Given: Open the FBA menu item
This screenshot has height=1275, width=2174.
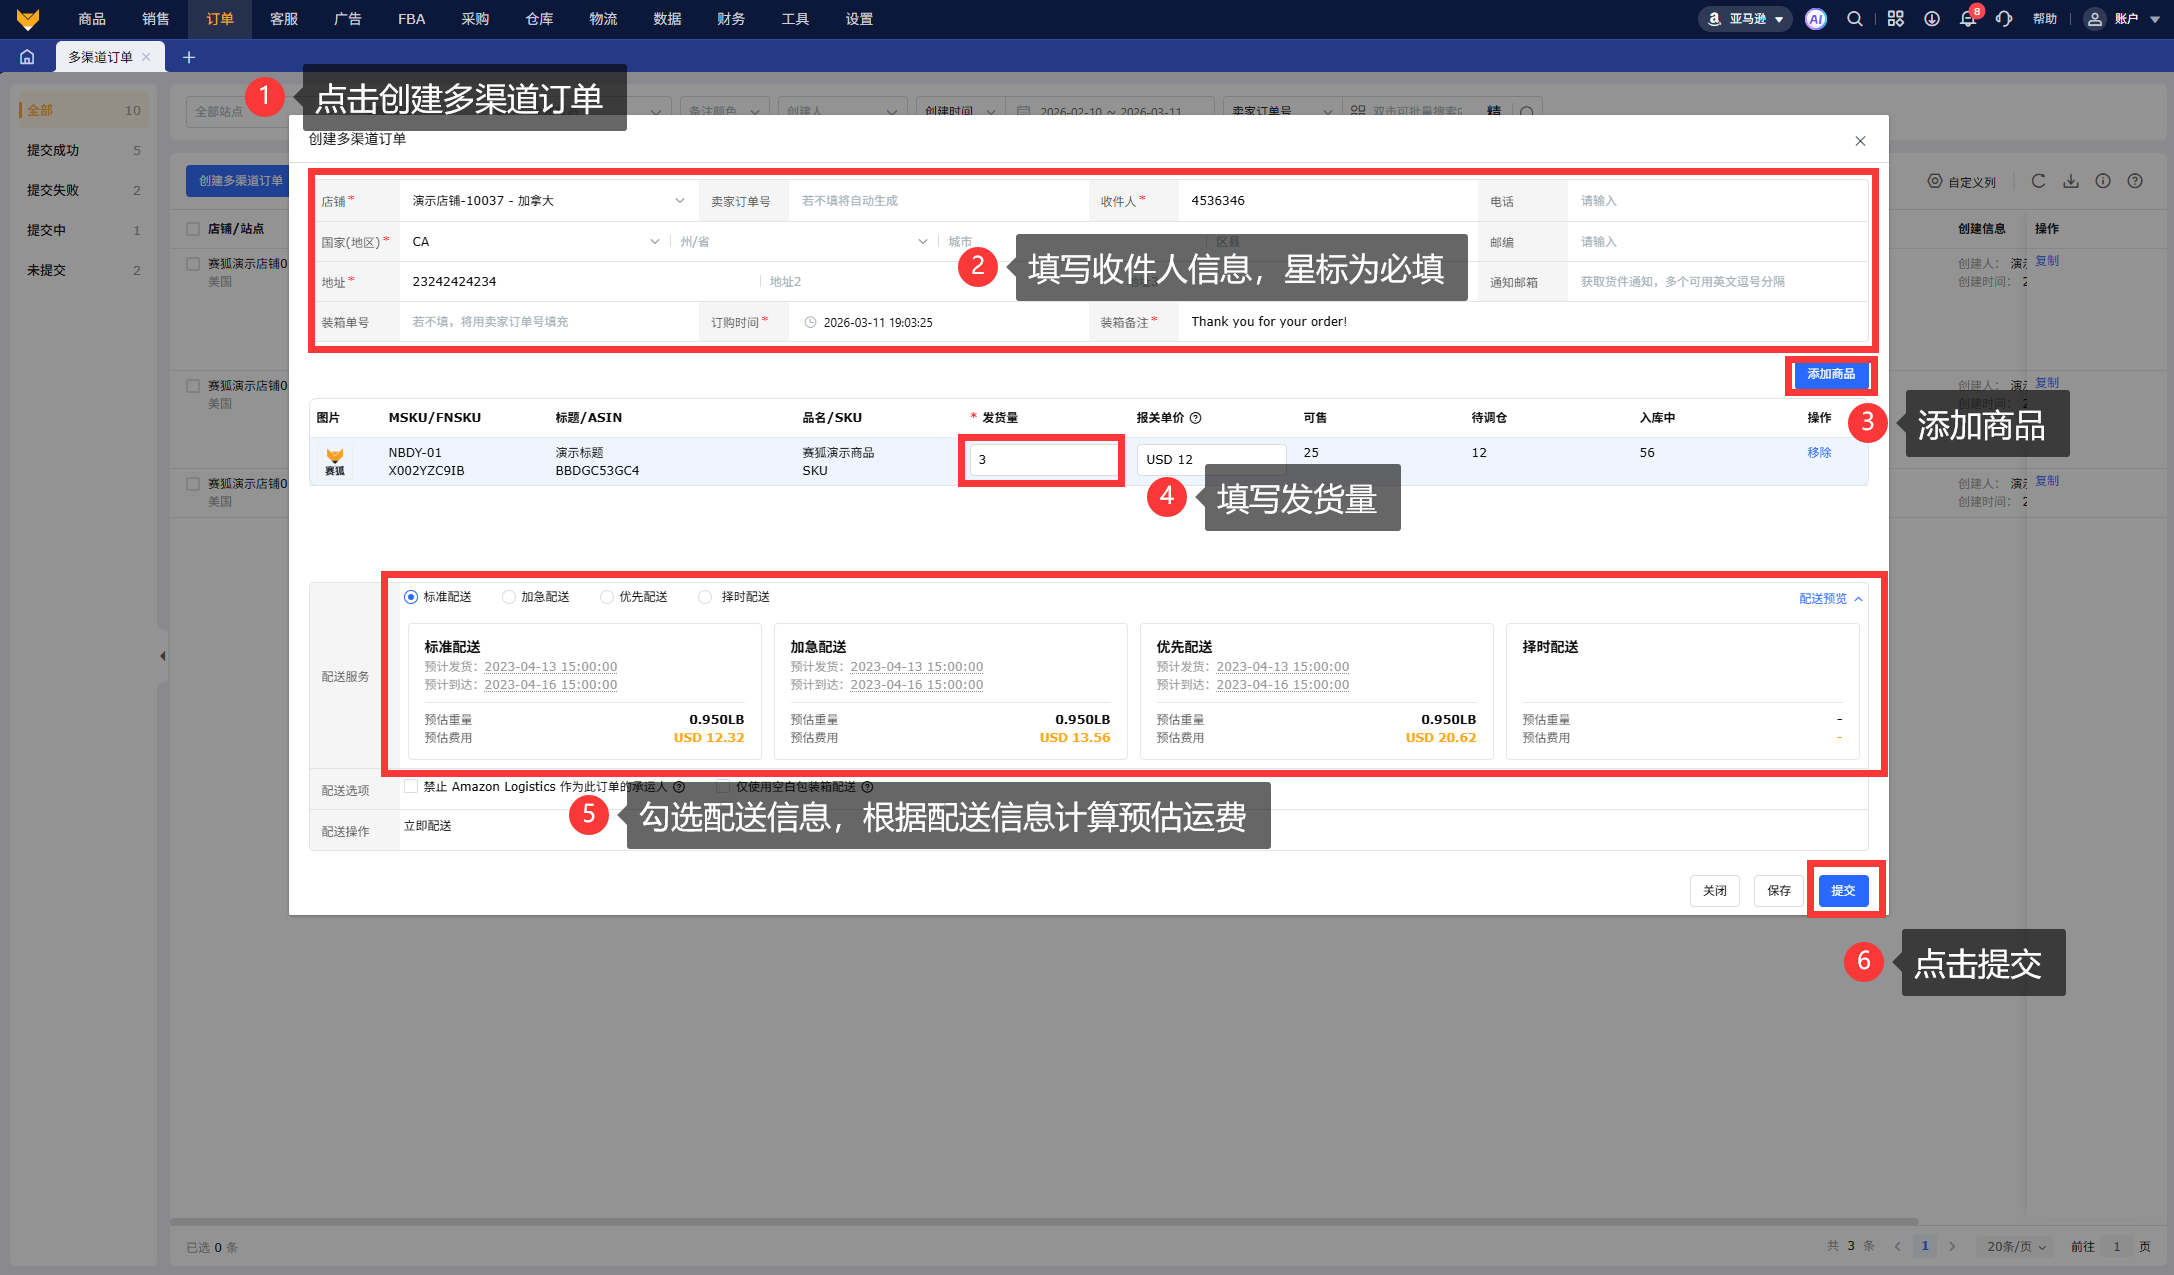Looking at the screenshot, I should click(411, 19).
